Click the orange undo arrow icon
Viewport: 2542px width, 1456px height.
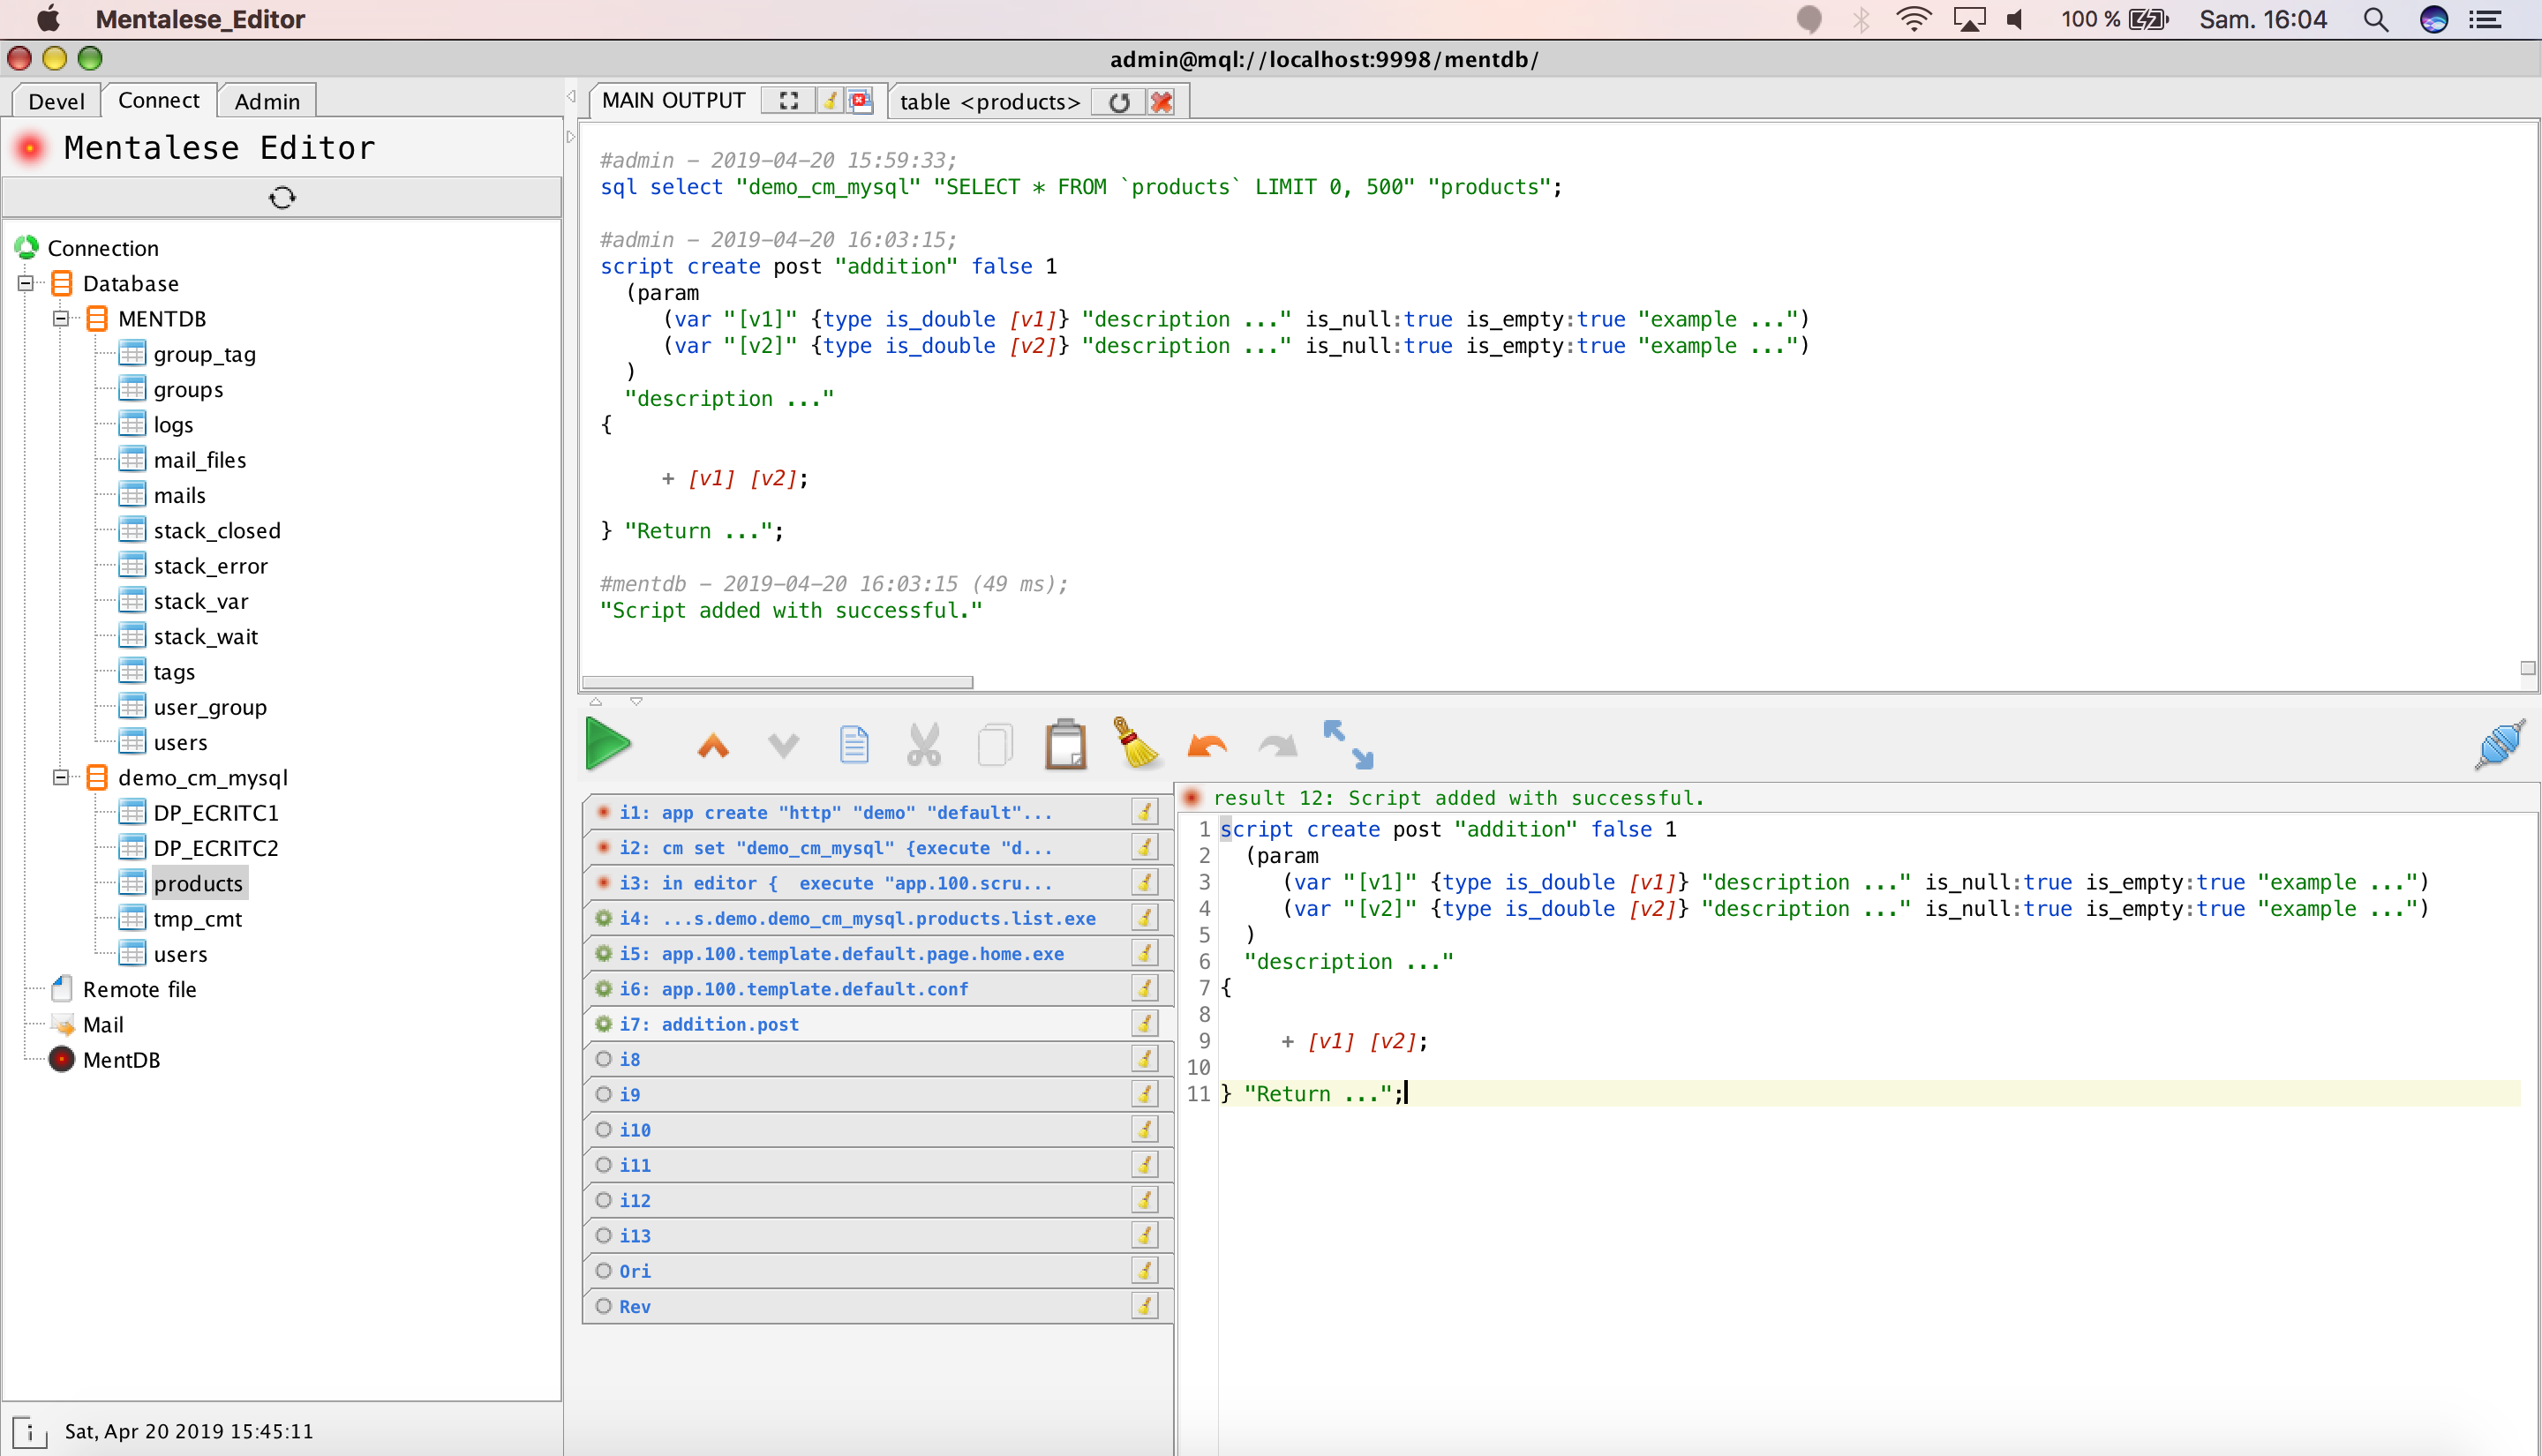tap(1207, 745)
